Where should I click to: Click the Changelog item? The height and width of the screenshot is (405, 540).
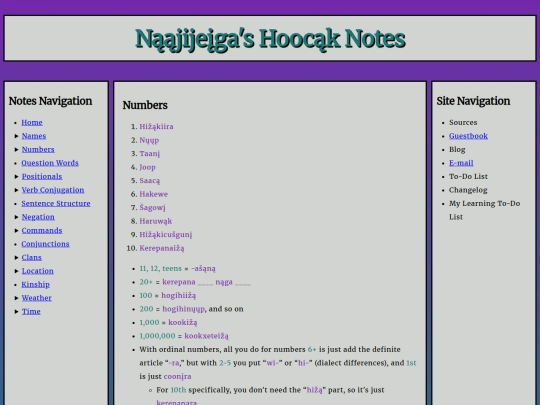(468, 190)
